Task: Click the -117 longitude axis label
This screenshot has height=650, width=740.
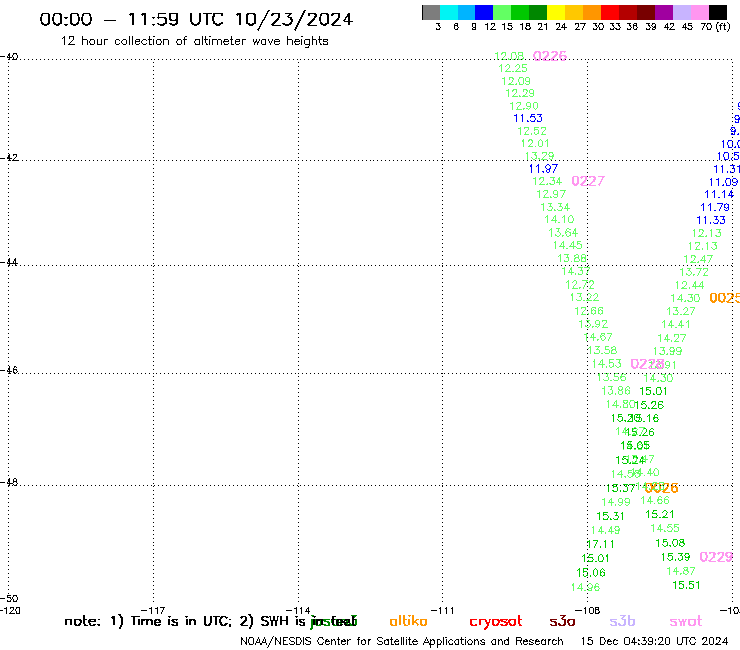Action: tap(153, 610)
